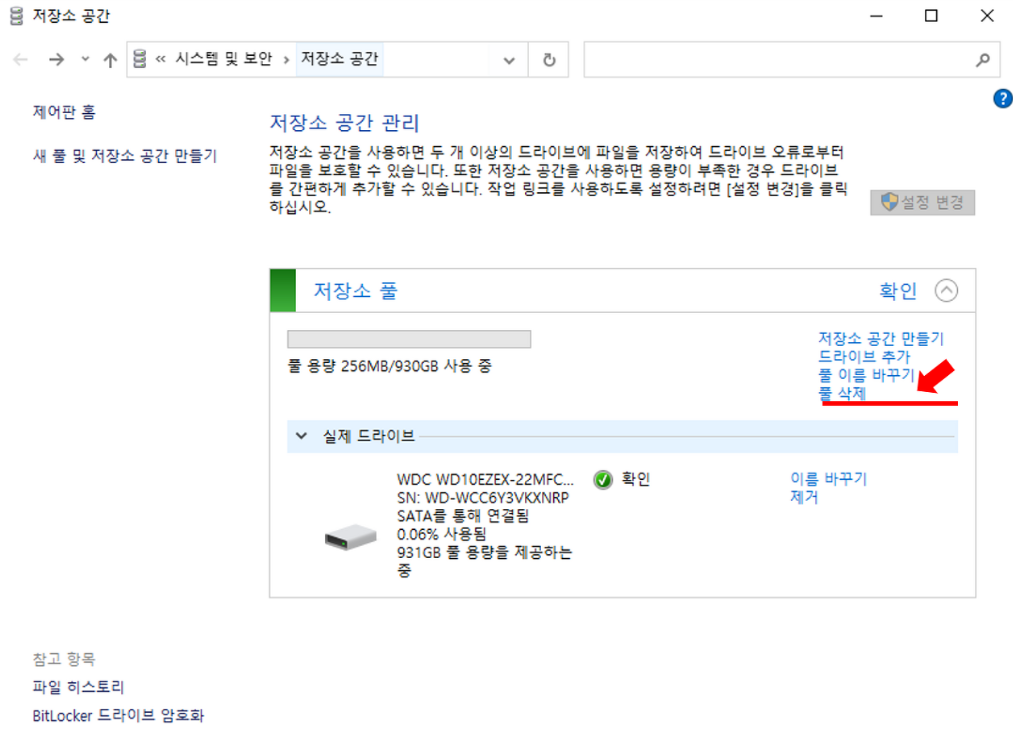1013x745 pixels.
Task: Click the refresh icon in the address bar
Action: pos(548,59)
